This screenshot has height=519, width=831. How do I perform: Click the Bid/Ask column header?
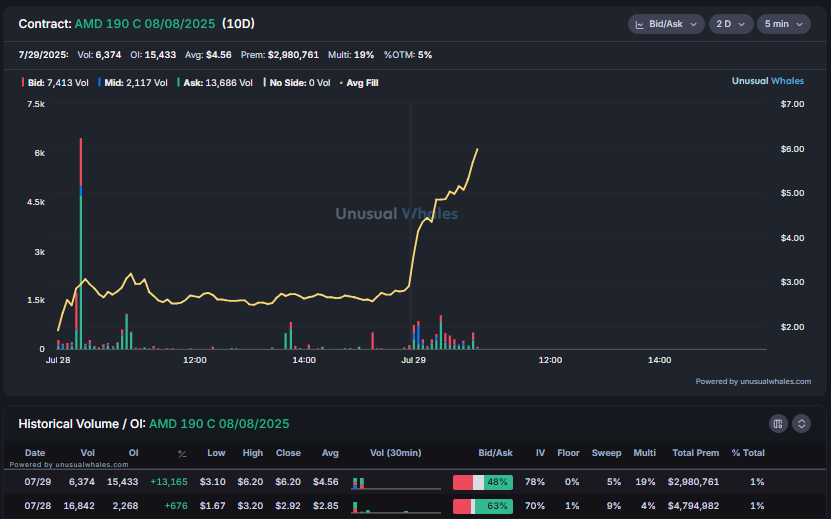pos(496,453)
